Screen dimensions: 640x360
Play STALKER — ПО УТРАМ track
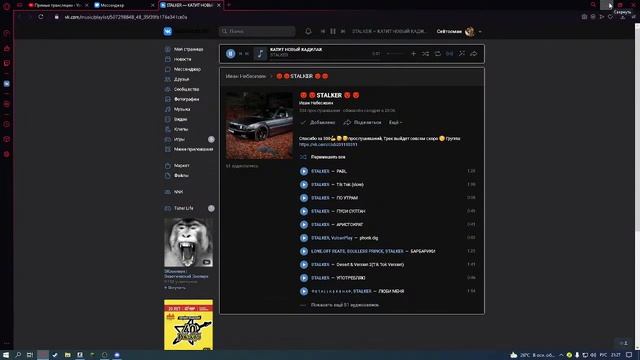click(304, 198)
